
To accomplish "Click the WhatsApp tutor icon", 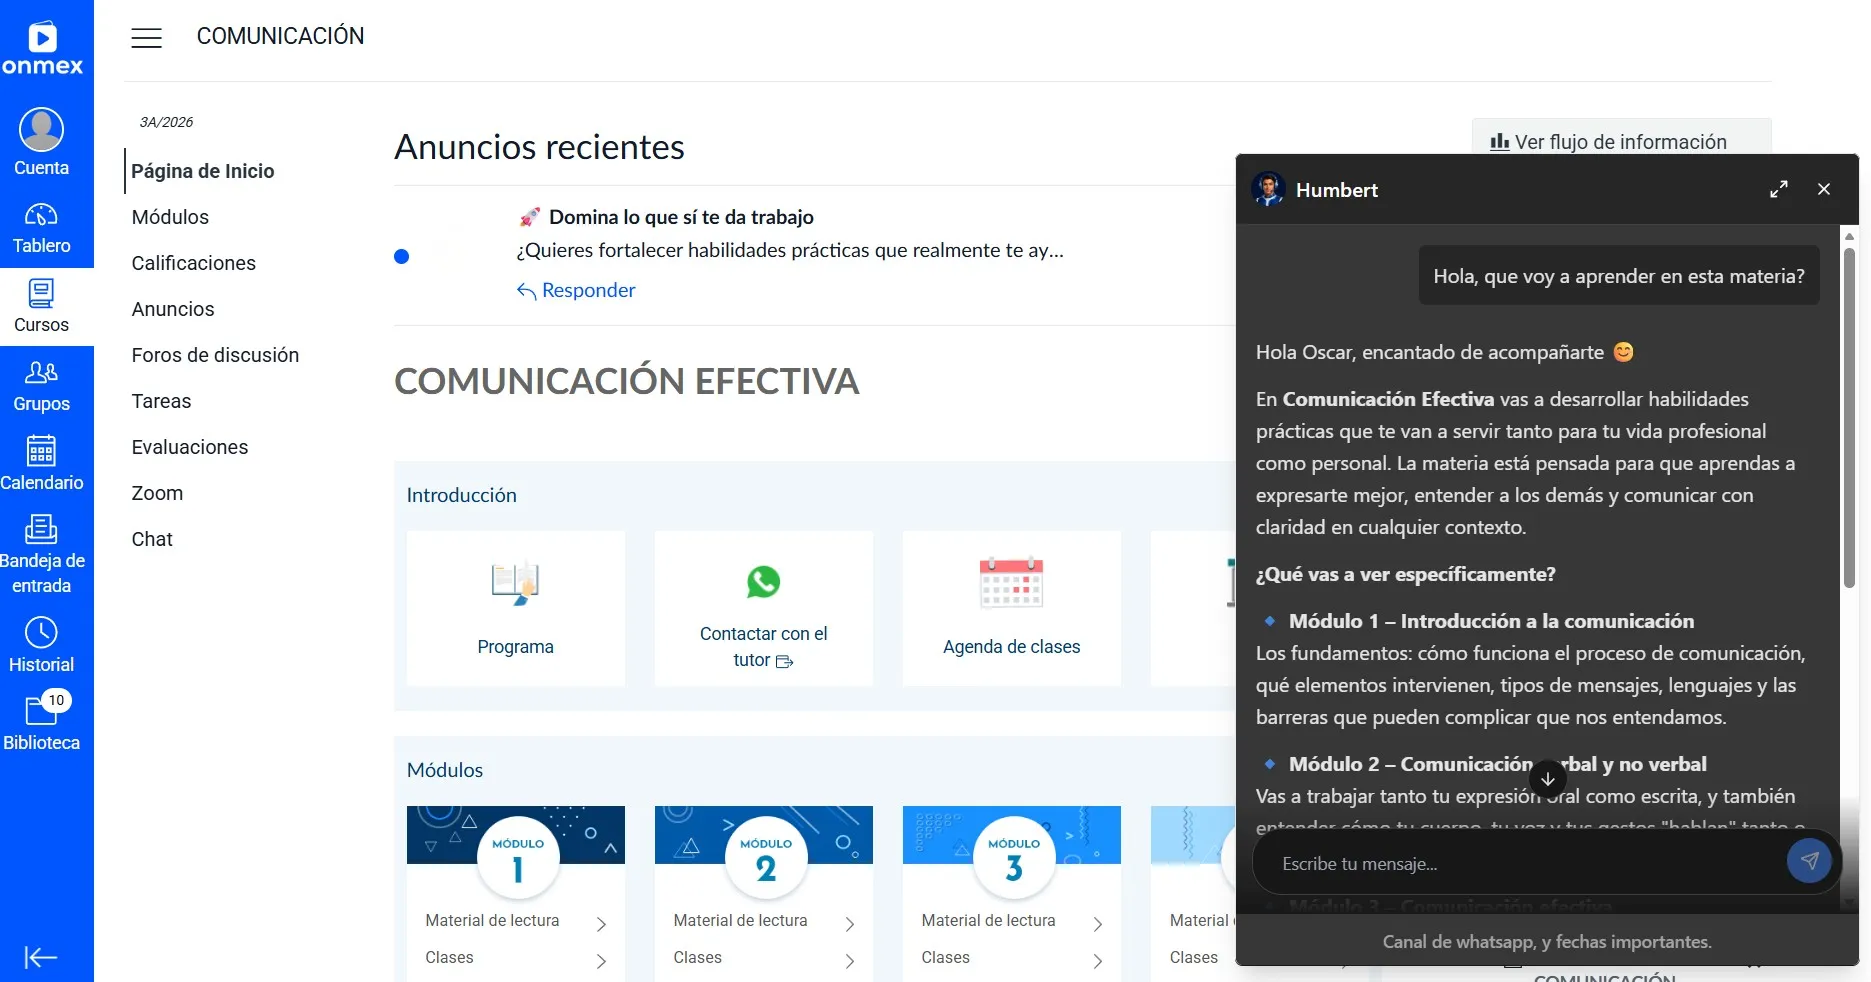I will [x=764, y=581].
